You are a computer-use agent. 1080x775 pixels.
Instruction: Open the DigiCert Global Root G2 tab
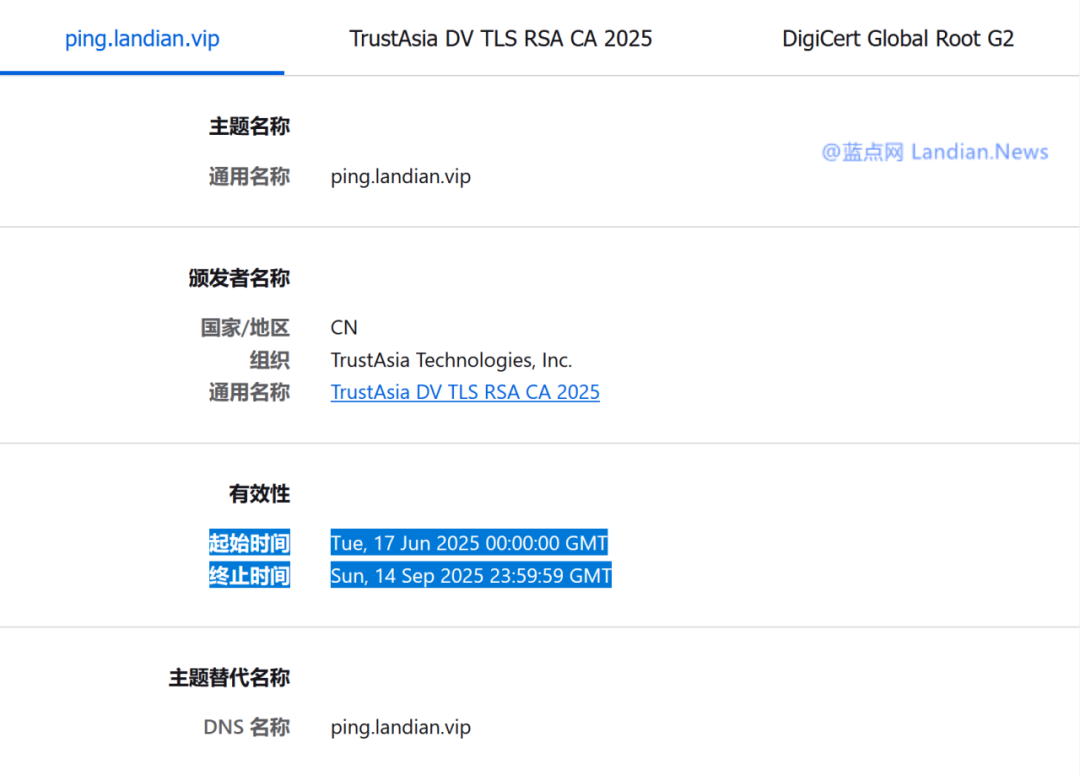(x=897, y=39)
